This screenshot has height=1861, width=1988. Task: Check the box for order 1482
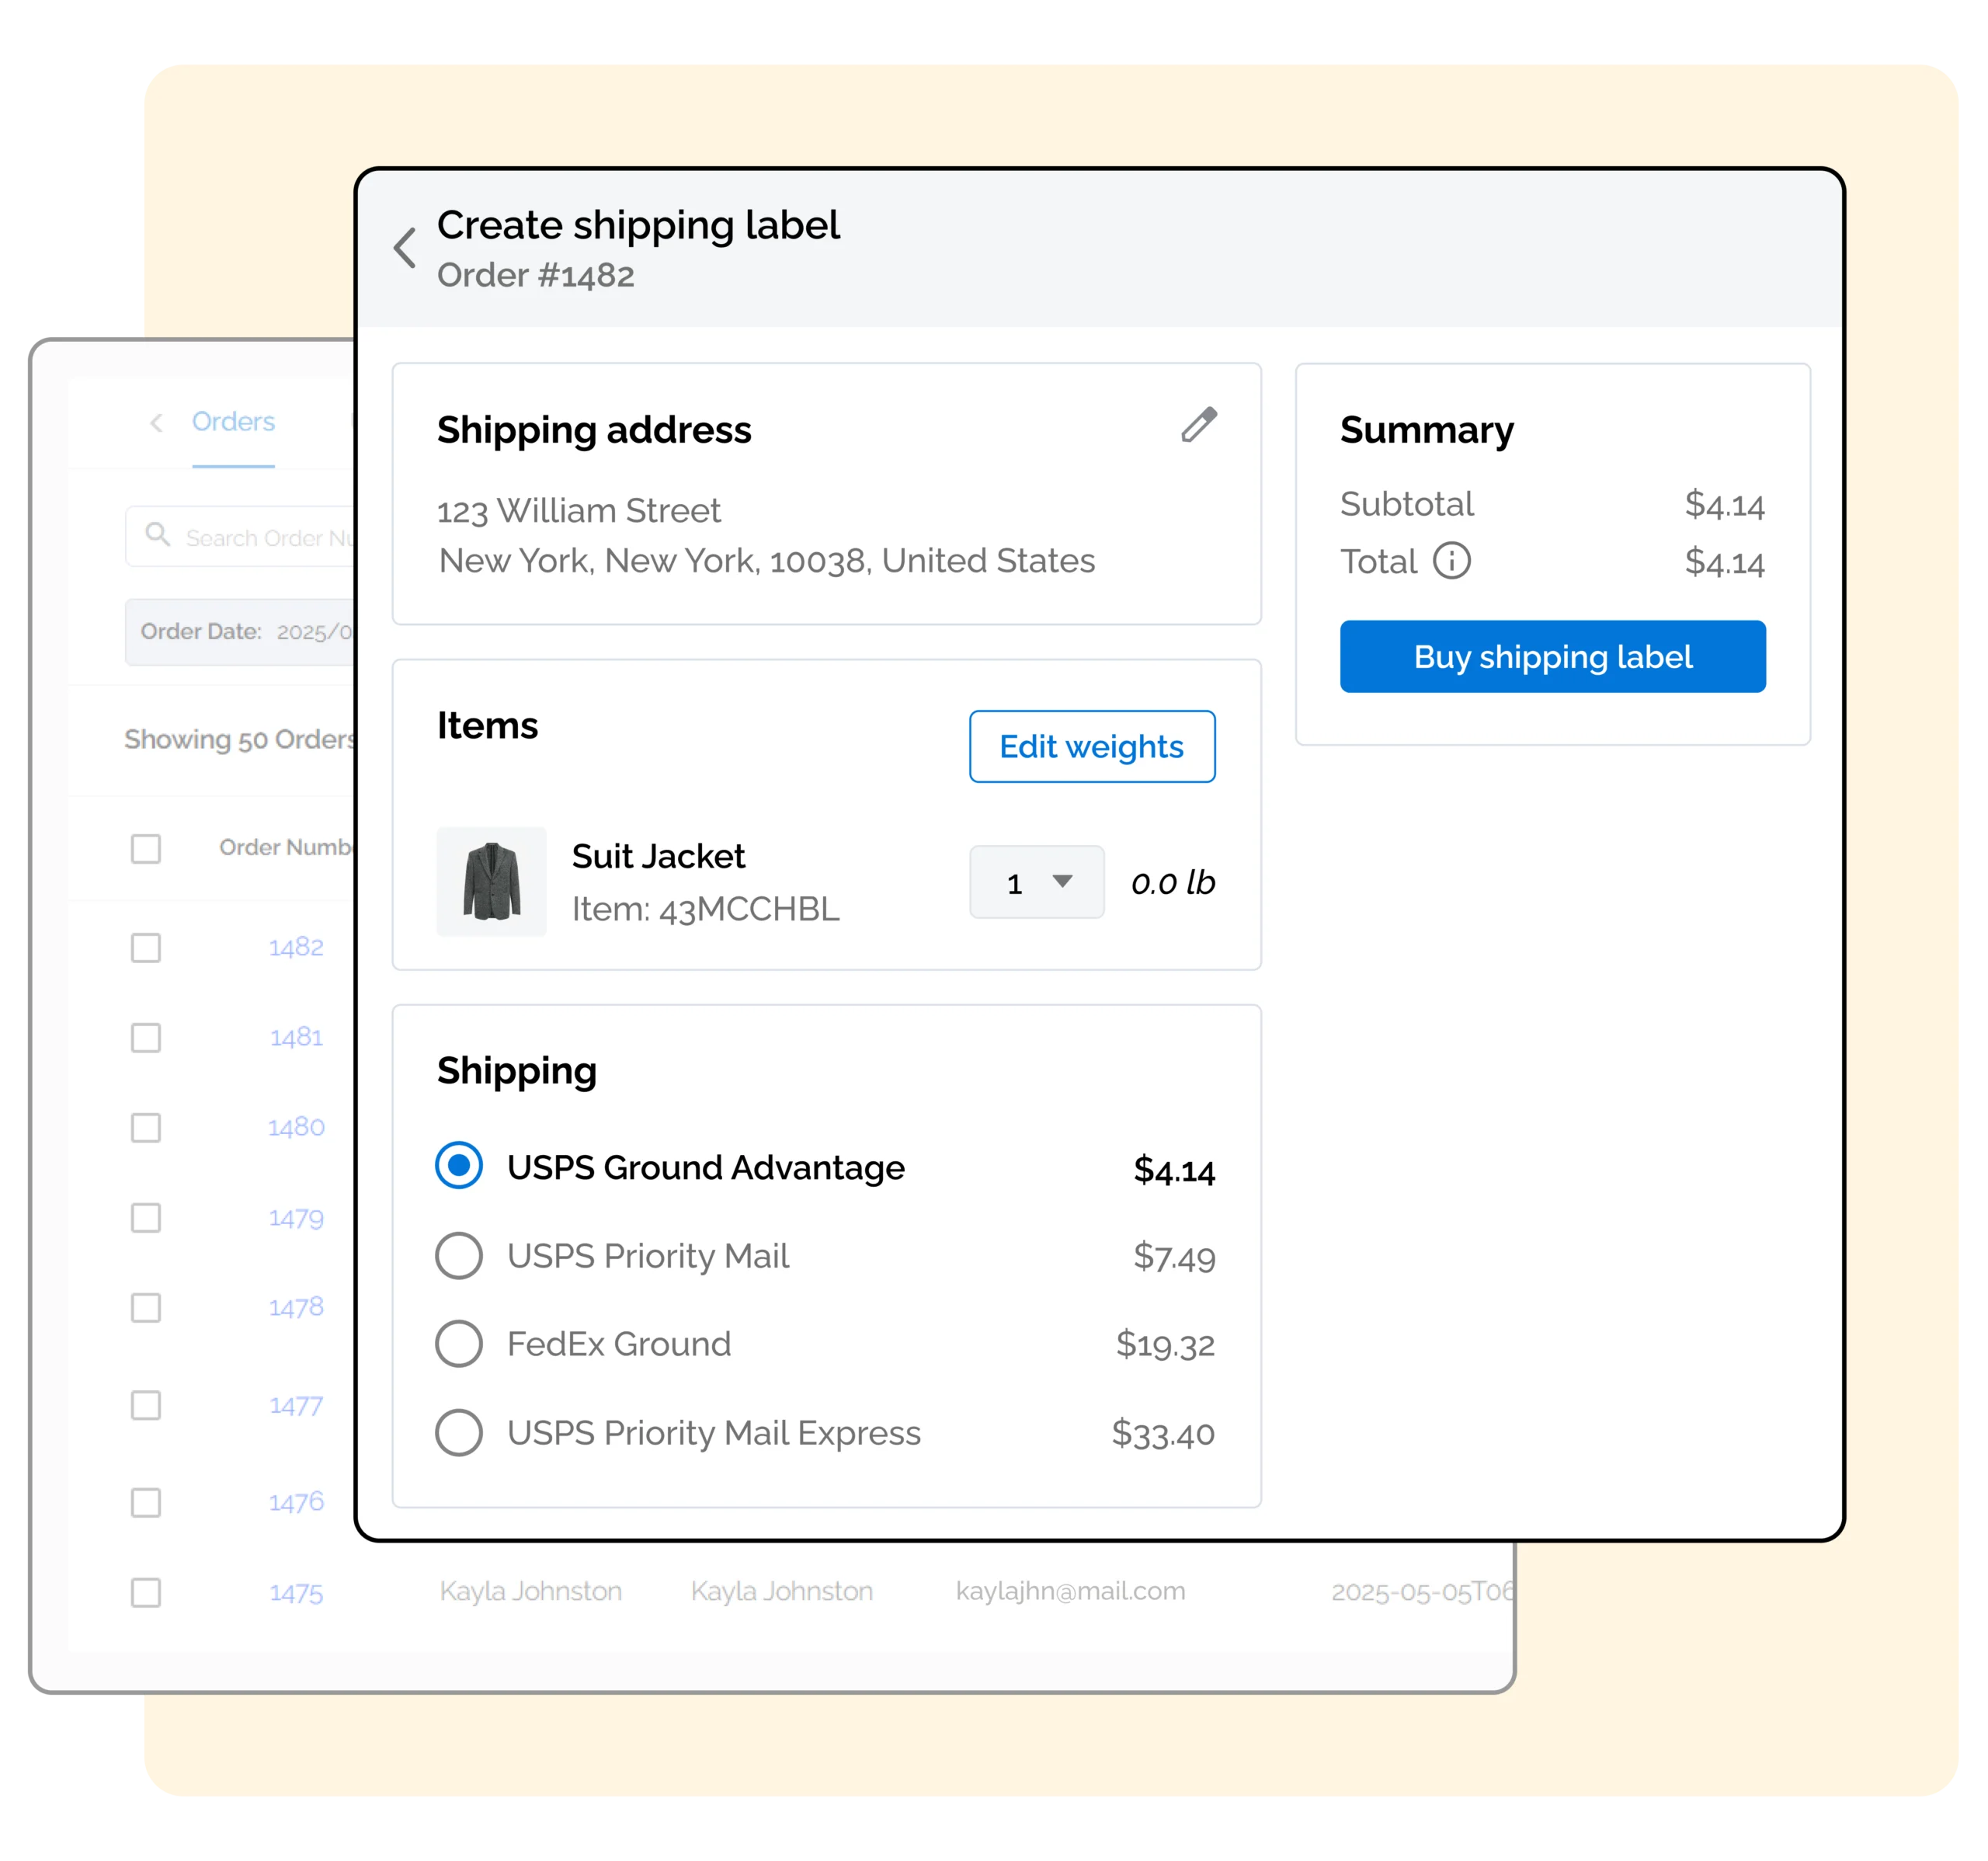pyautogui.click(x=146, y=947)
